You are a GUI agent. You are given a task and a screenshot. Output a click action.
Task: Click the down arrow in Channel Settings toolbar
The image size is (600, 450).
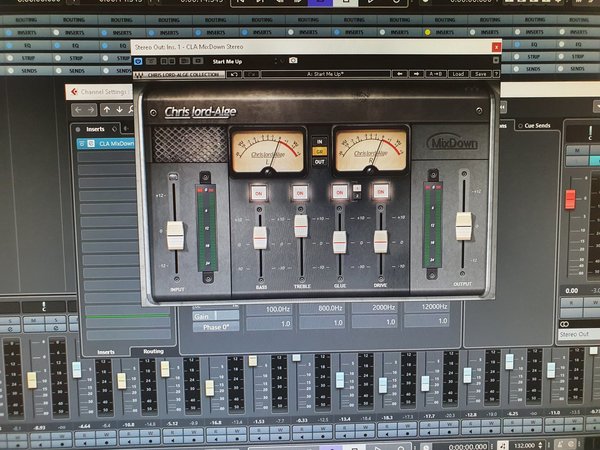(120, 110)
